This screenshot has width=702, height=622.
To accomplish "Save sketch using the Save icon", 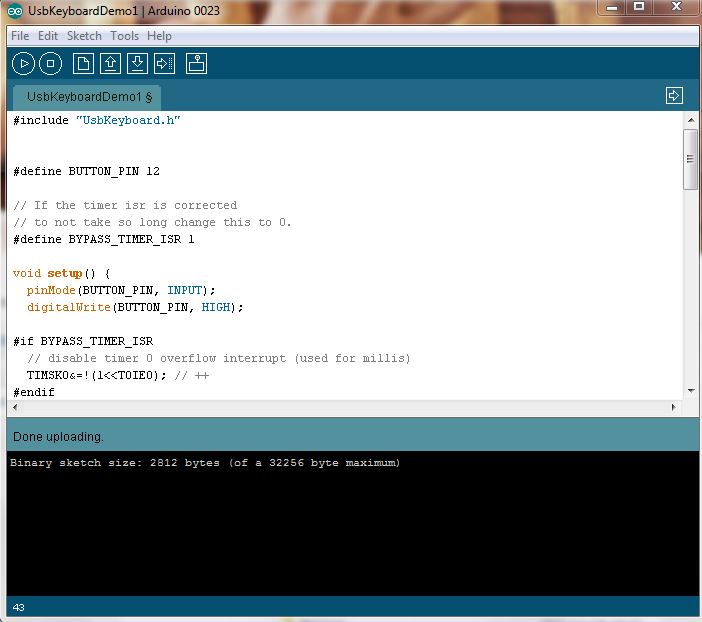I will click(137, 64).
